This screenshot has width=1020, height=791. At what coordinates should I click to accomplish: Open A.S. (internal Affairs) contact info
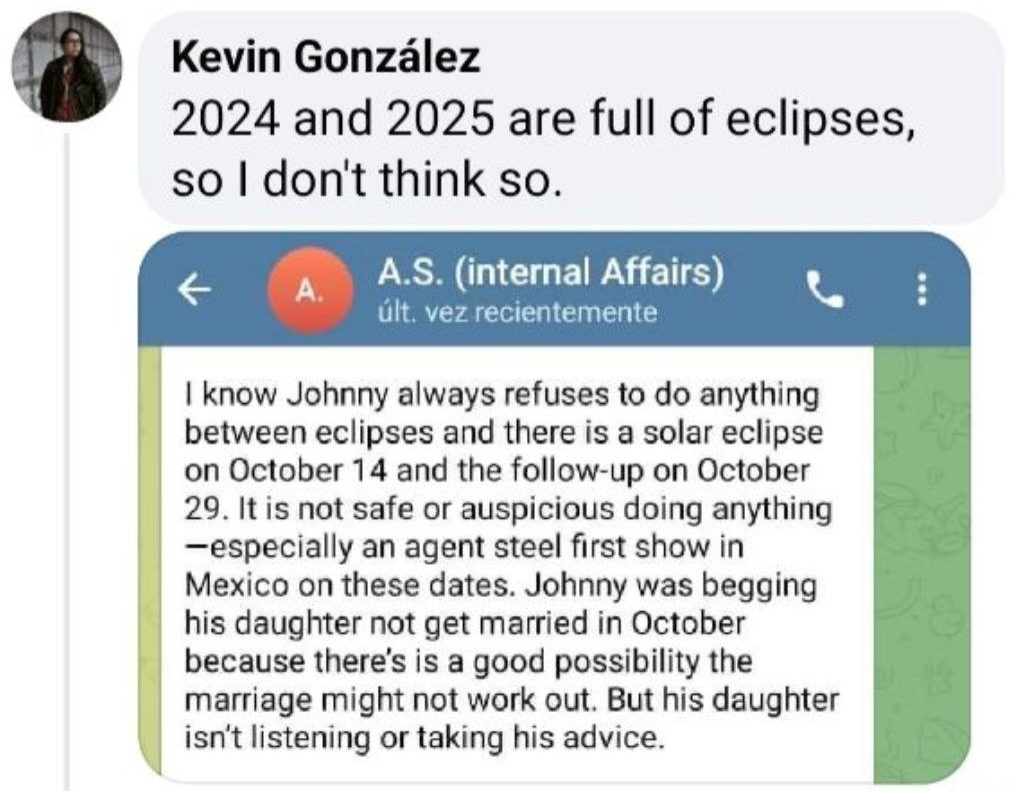(549, 272)
